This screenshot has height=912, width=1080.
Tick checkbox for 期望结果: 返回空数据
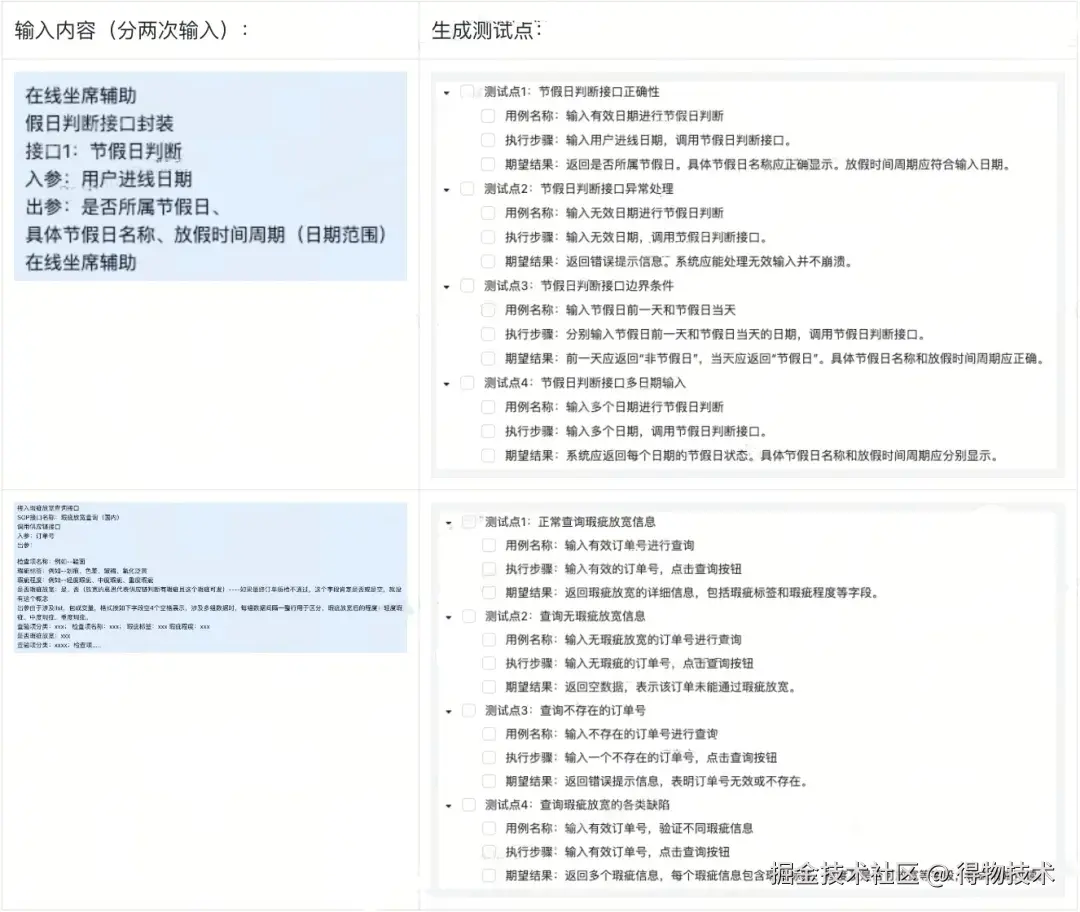coord(489,687)
